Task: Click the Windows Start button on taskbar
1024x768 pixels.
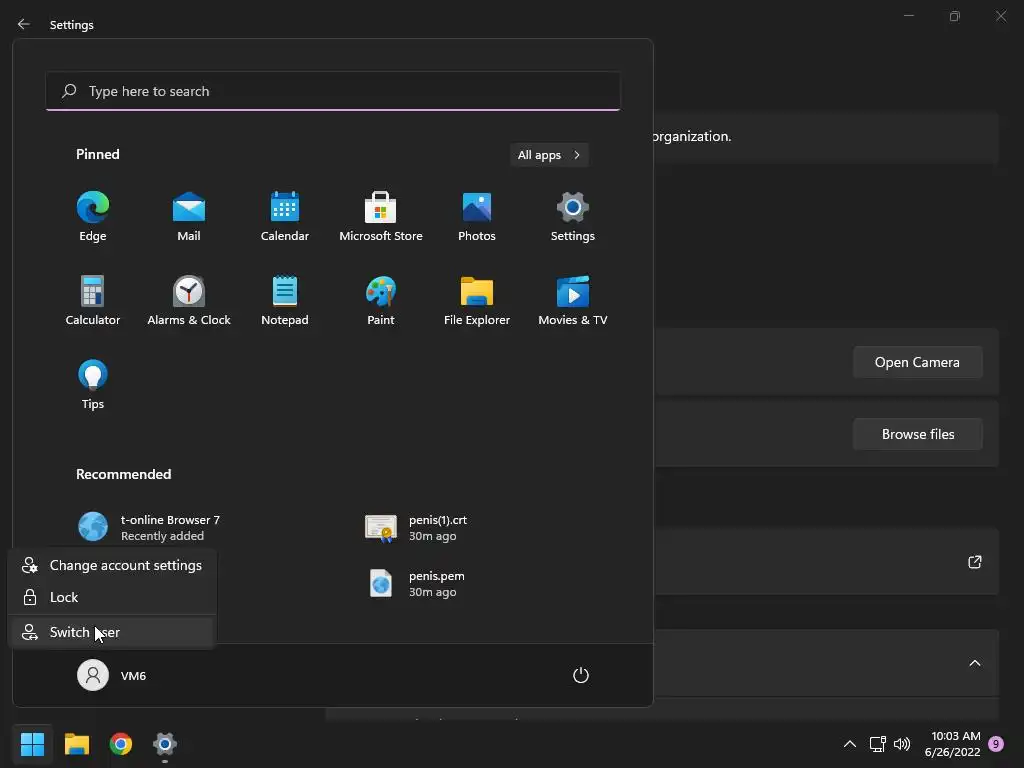Action: (x=32, y=744)
